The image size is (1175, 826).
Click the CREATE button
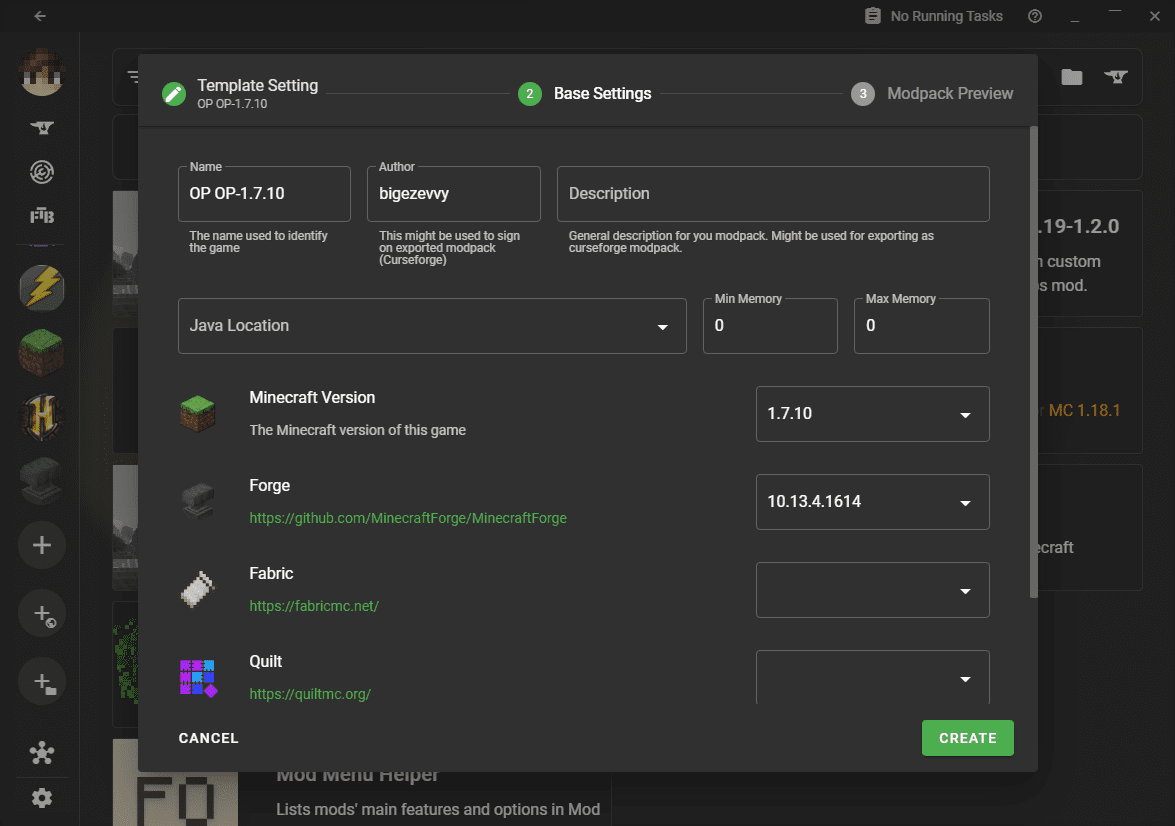967,738
